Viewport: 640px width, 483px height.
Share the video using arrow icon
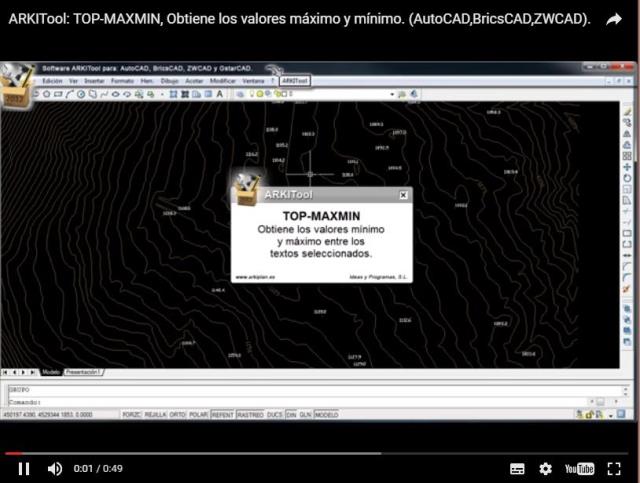click(x=613, y=19)
